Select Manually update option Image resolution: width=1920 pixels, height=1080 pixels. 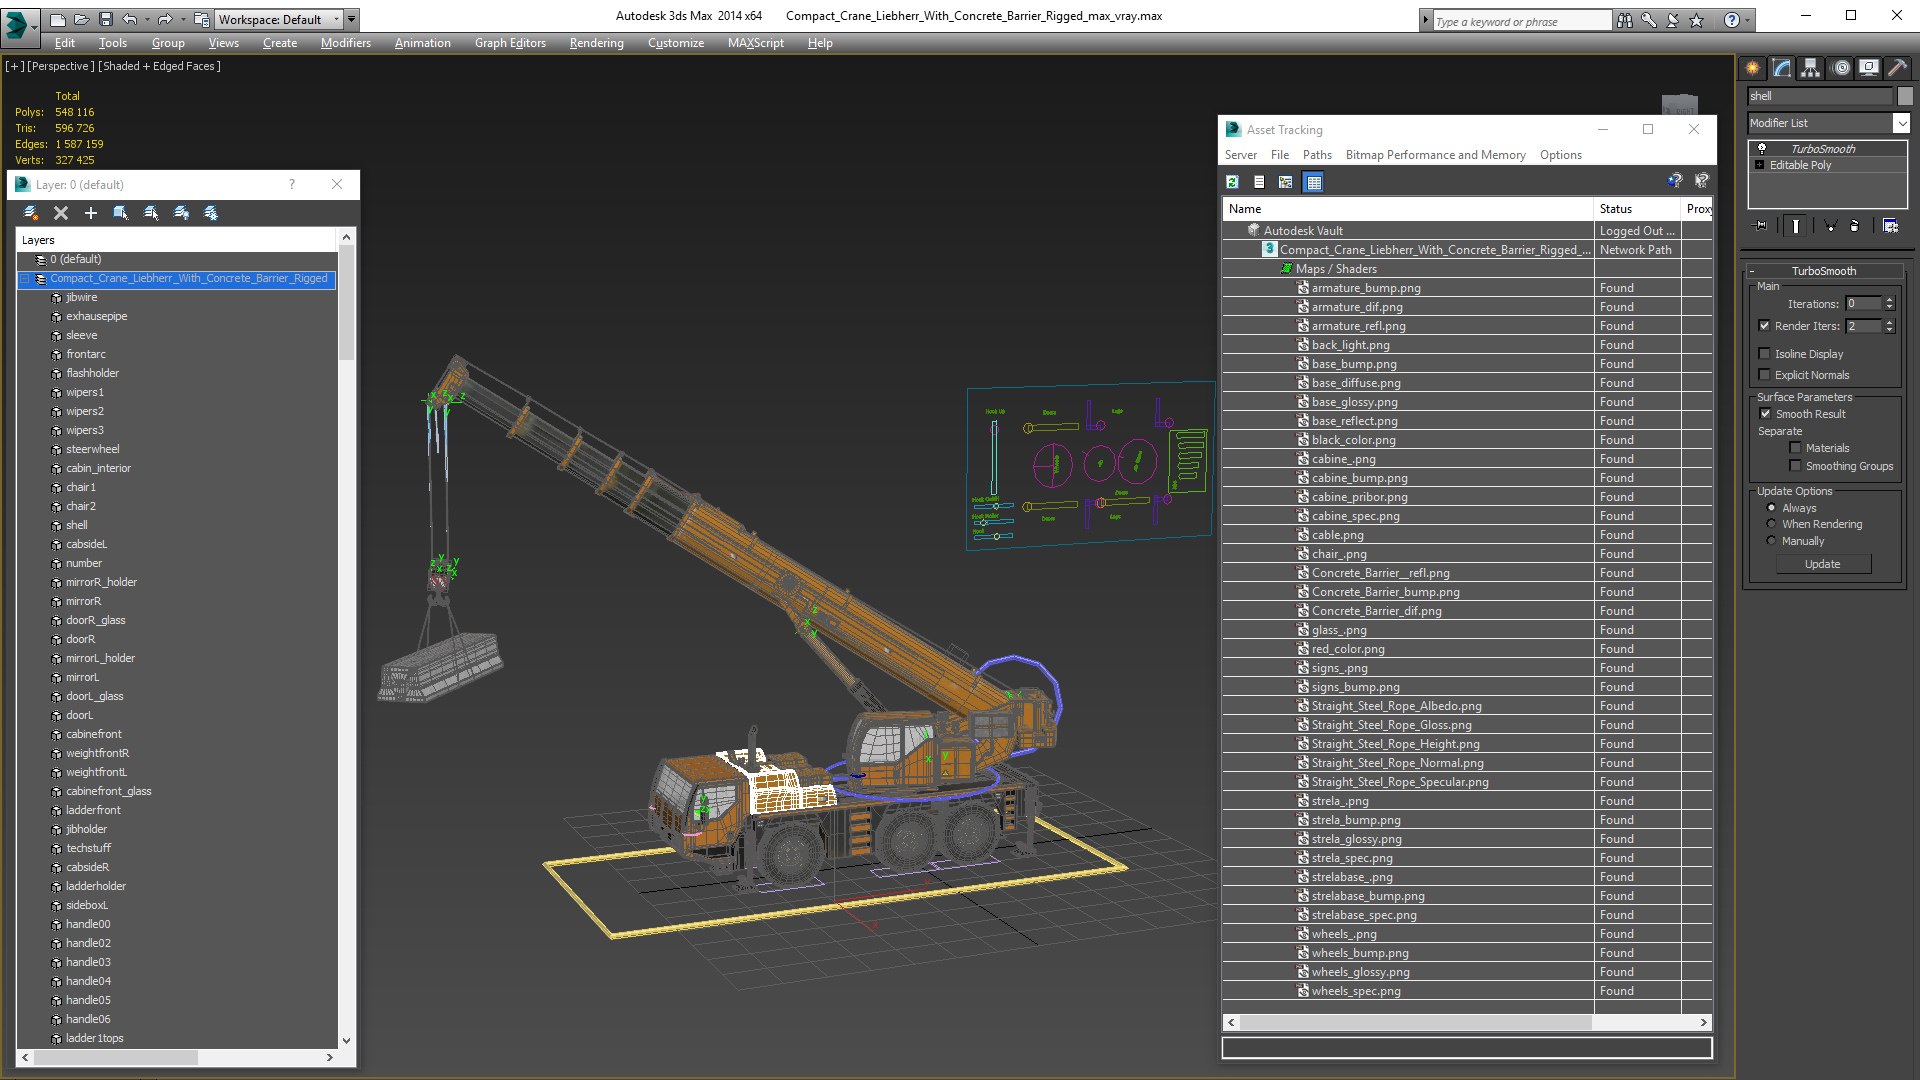[x=1771, y=541]
